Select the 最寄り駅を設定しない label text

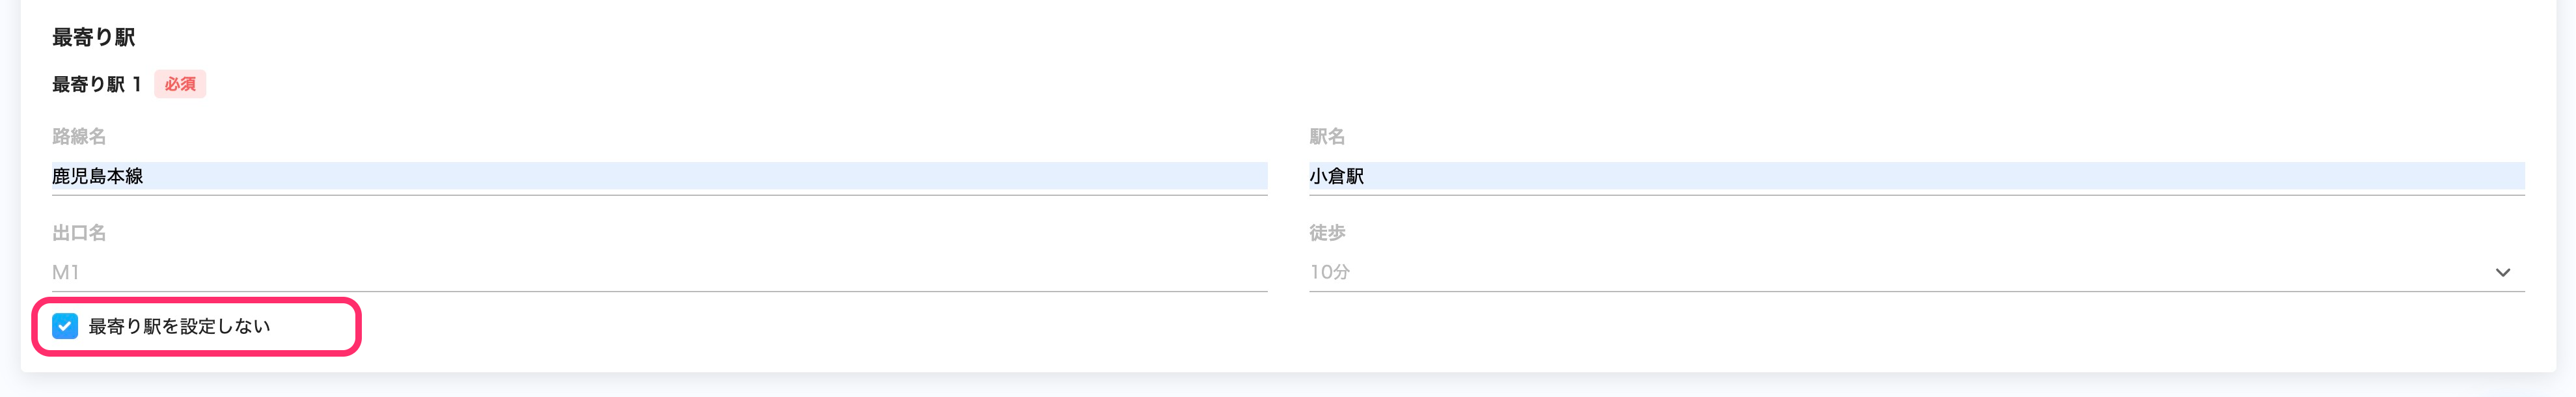(182, 325)
